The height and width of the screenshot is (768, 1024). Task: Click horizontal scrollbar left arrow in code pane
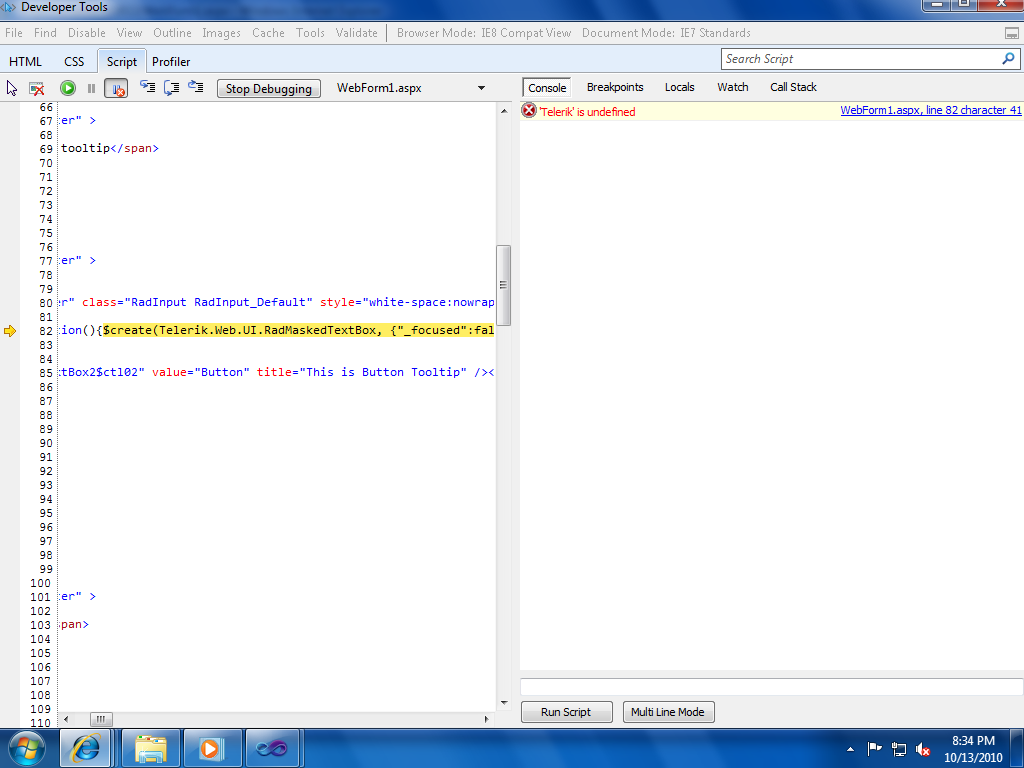[x=66, y=719]
